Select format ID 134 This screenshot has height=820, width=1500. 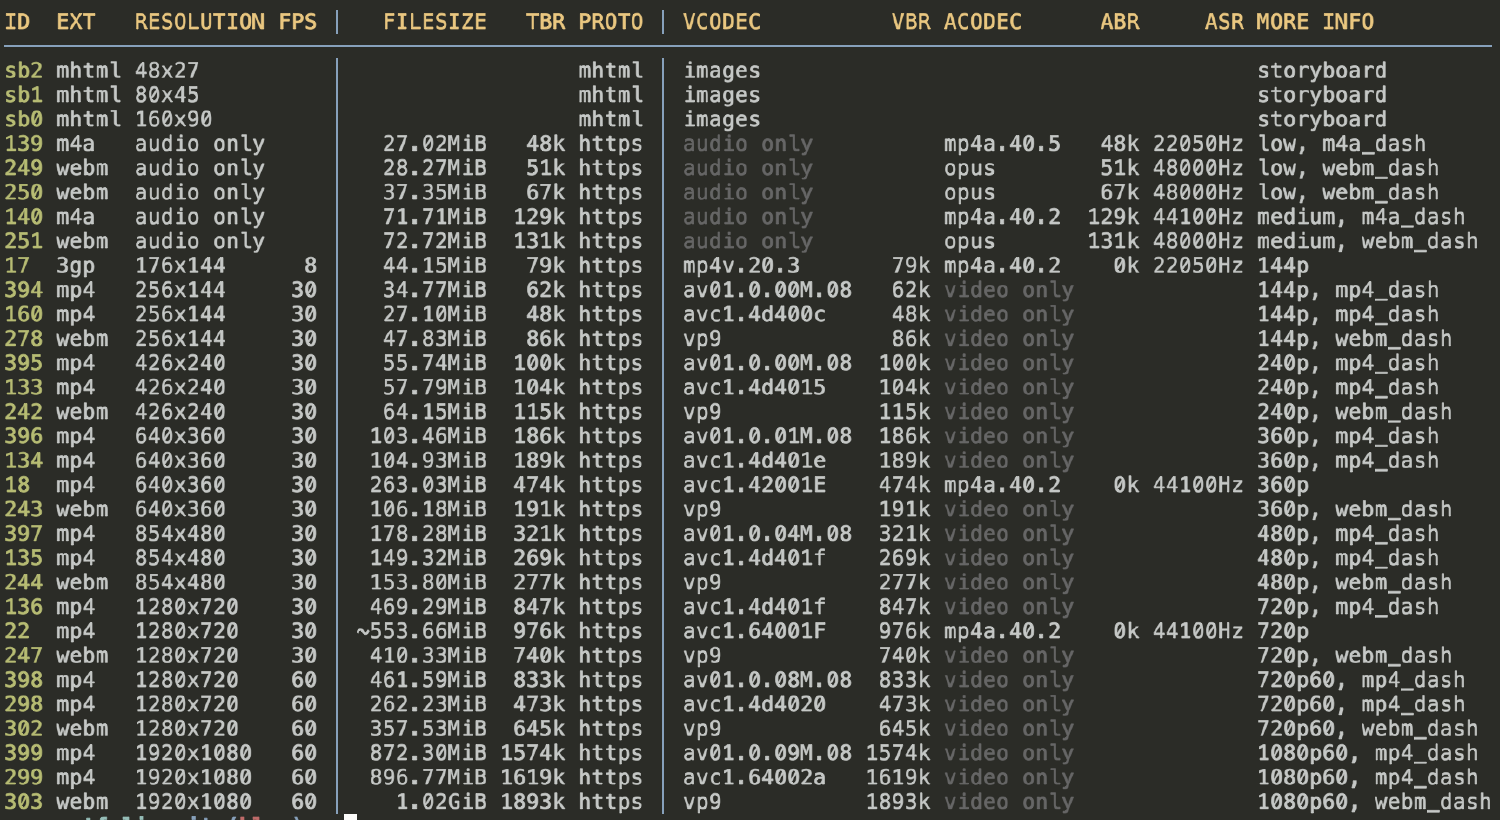(24, 461)
